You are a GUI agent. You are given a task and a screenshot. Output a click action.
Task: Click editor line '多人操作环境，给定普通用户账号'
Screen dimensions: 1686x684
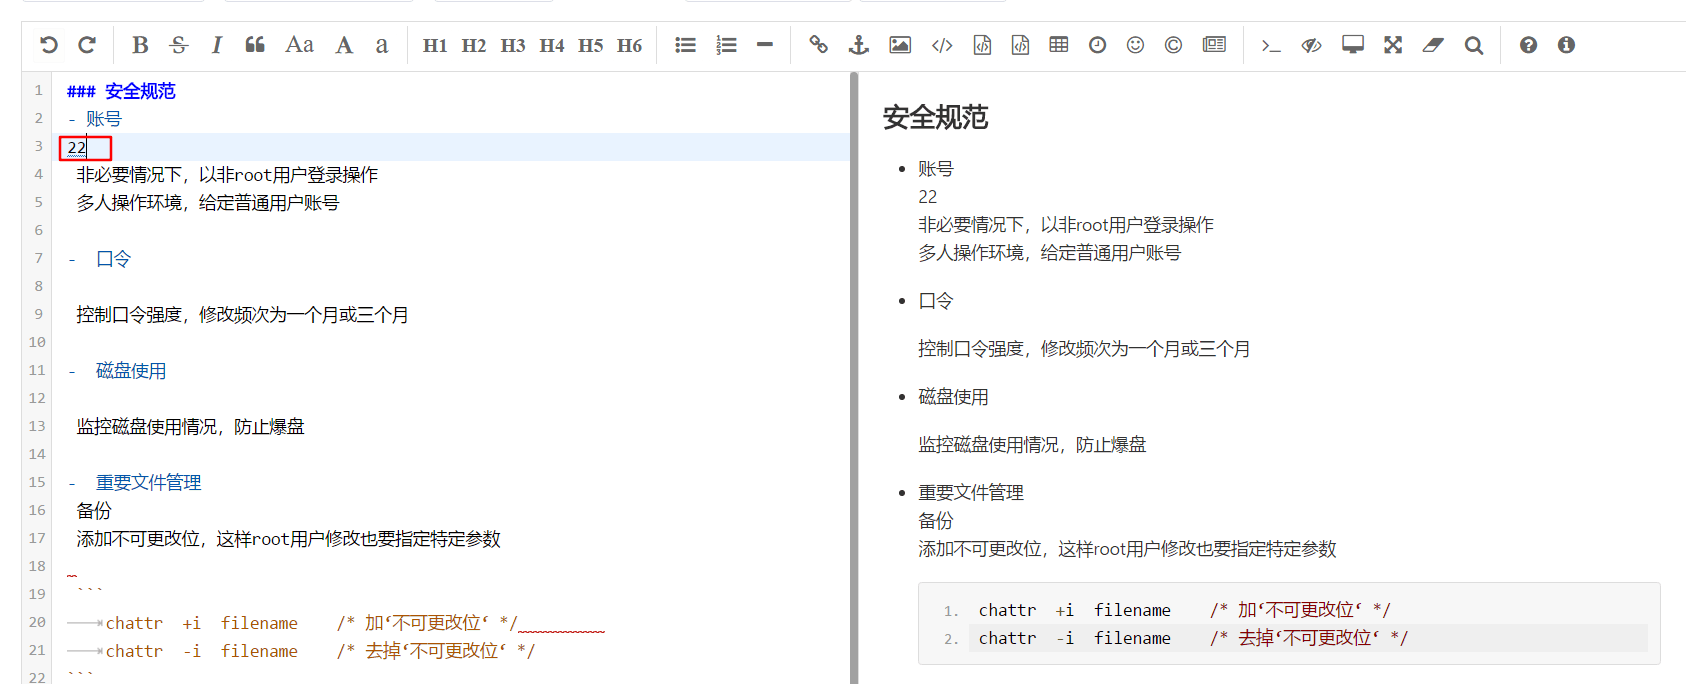(208, 203)
